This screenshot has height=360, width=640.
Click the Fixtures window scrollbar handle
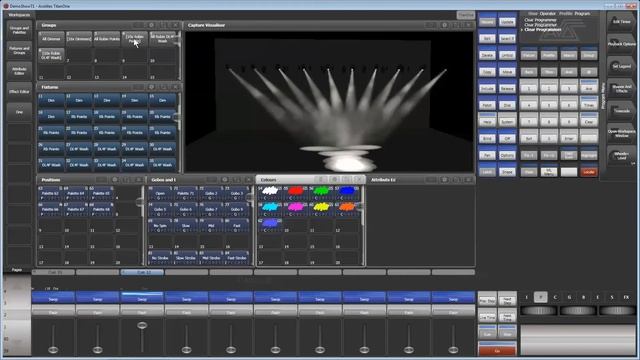tap(178, 116)
